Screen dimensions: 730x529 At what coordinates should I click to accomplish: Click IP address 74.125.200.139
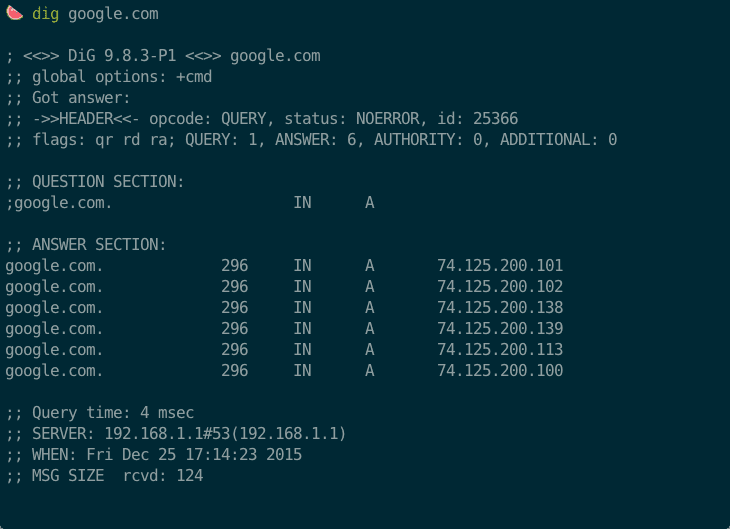click(500, 329)
